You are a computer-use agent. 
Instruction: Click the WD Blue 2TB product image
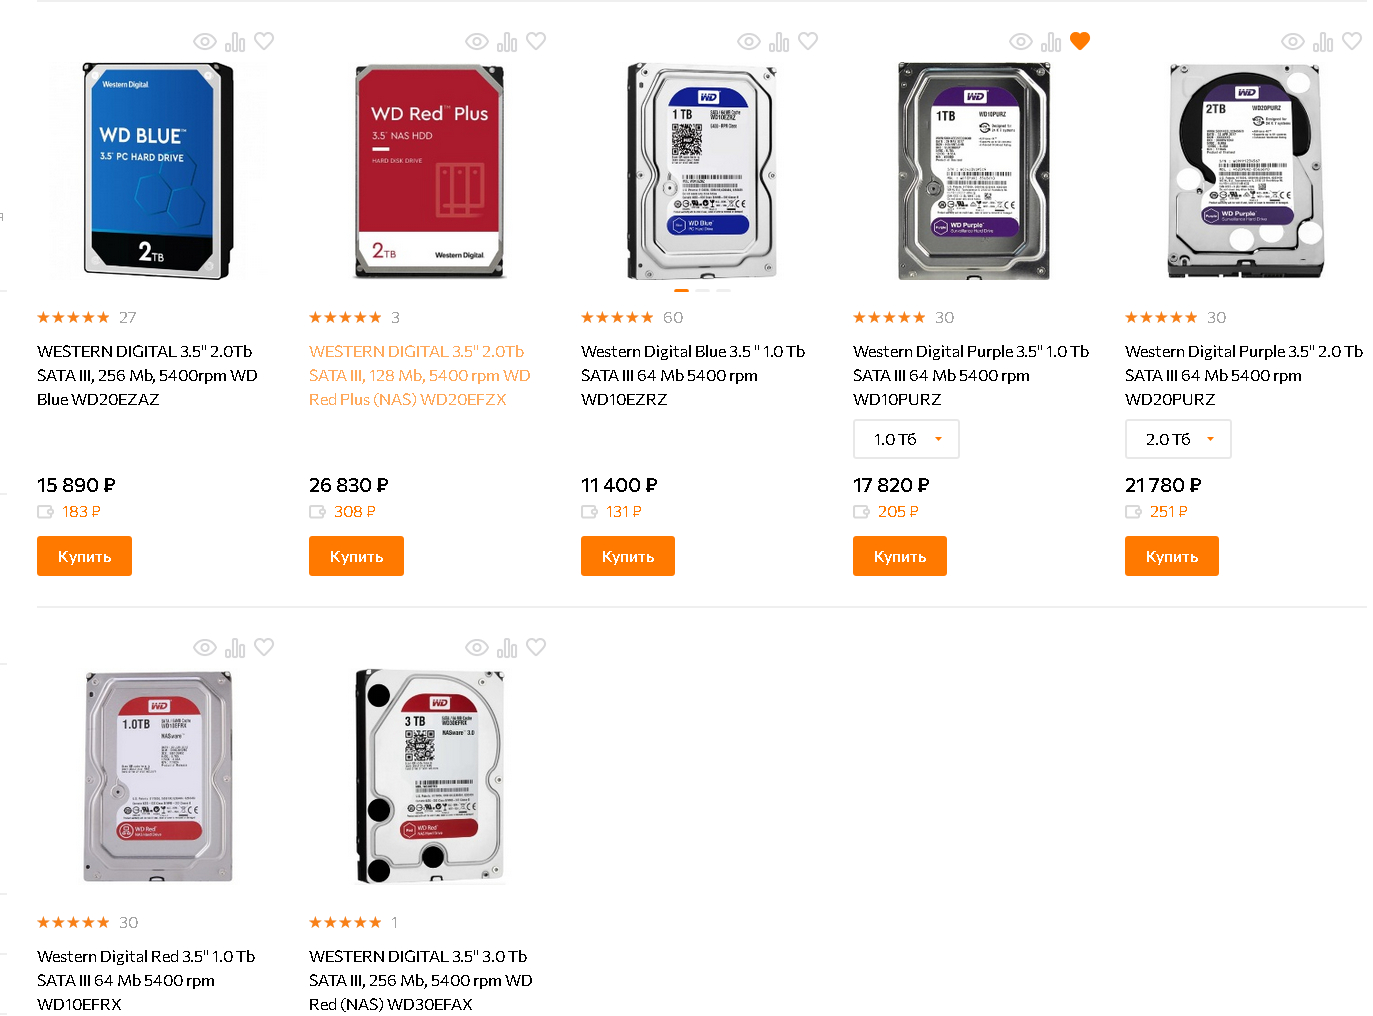pos(158,170)
